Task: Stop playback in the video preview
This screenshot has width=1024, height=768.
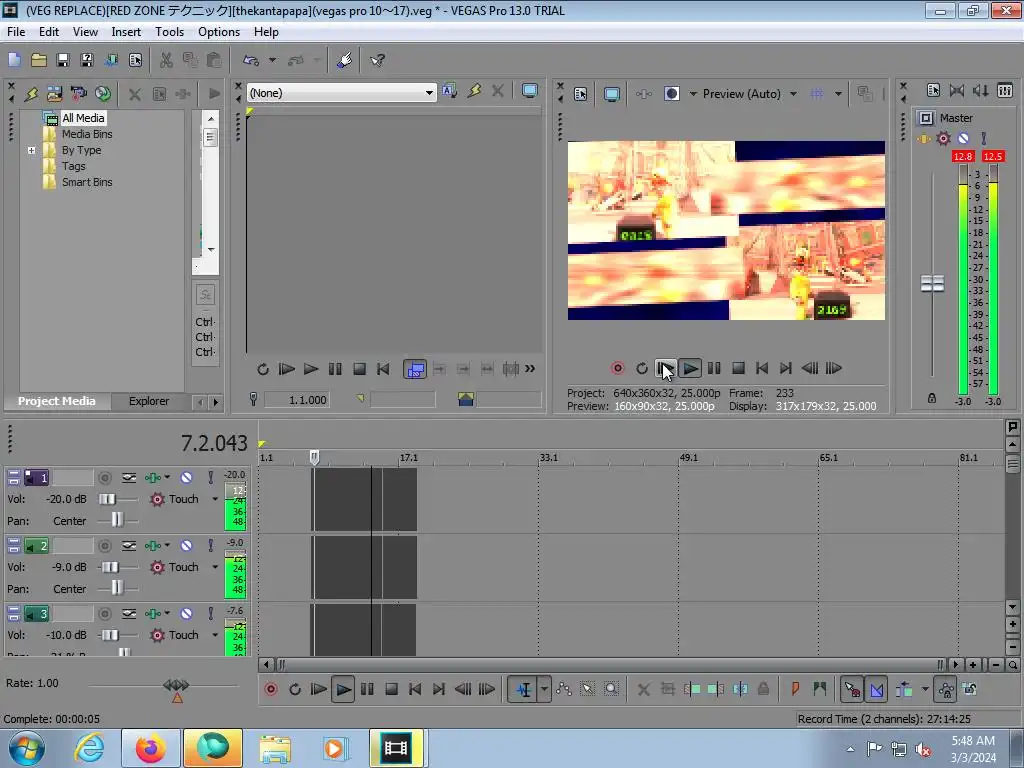Action: tap(738, 368)
